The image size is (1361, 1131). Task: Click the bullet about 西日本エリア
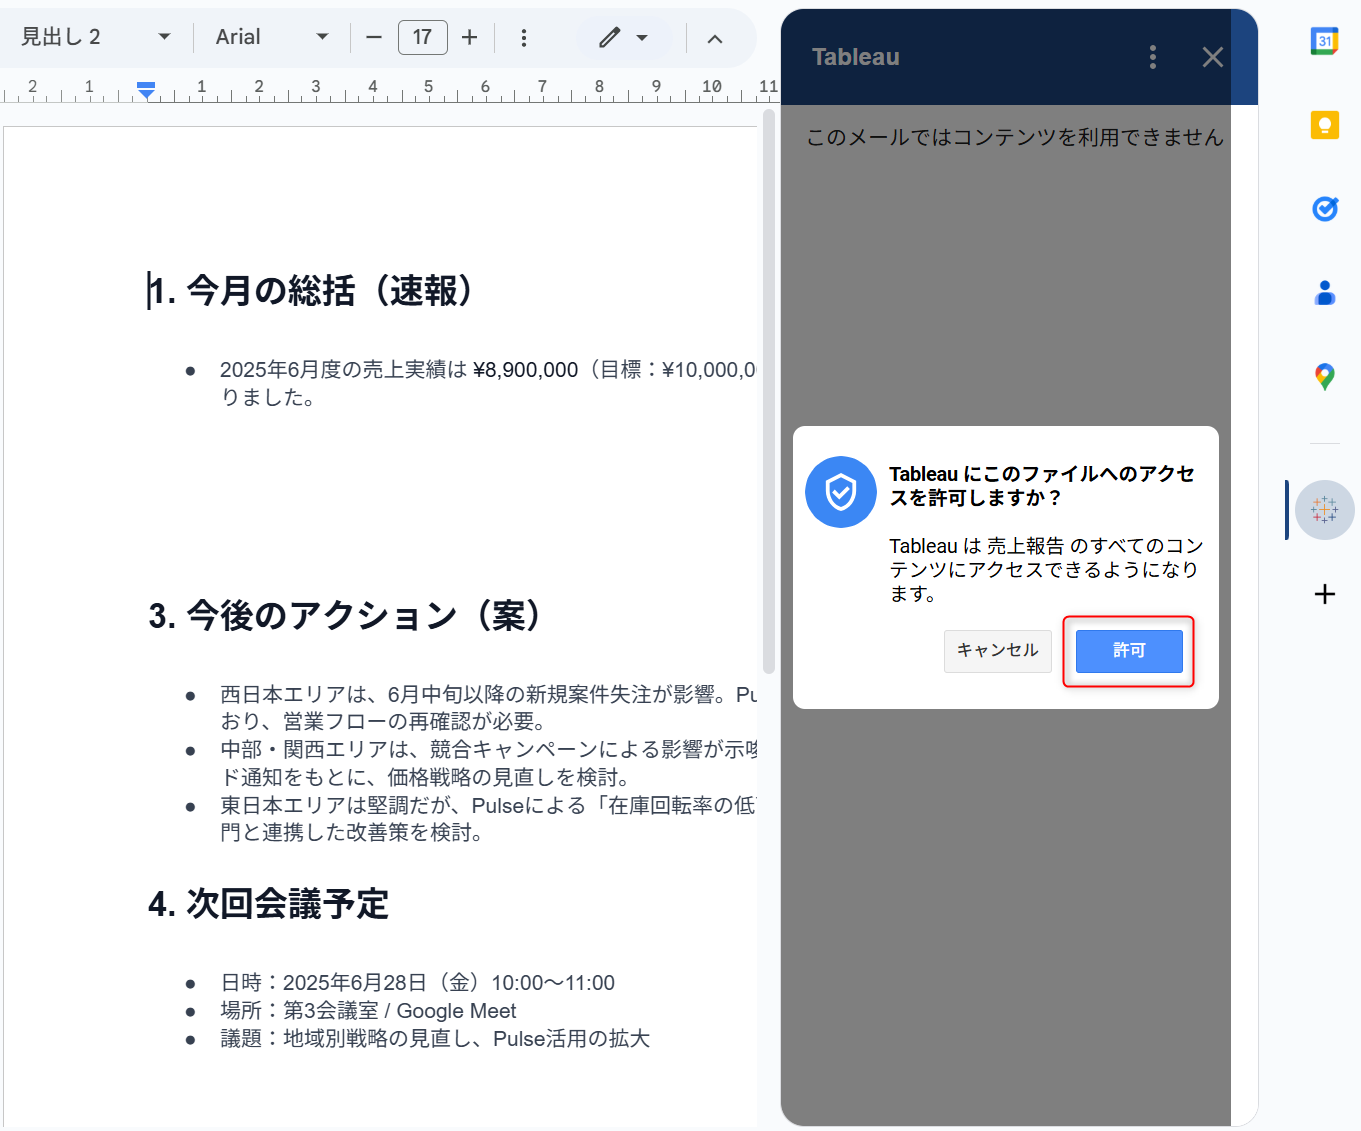tap(488, 707)
